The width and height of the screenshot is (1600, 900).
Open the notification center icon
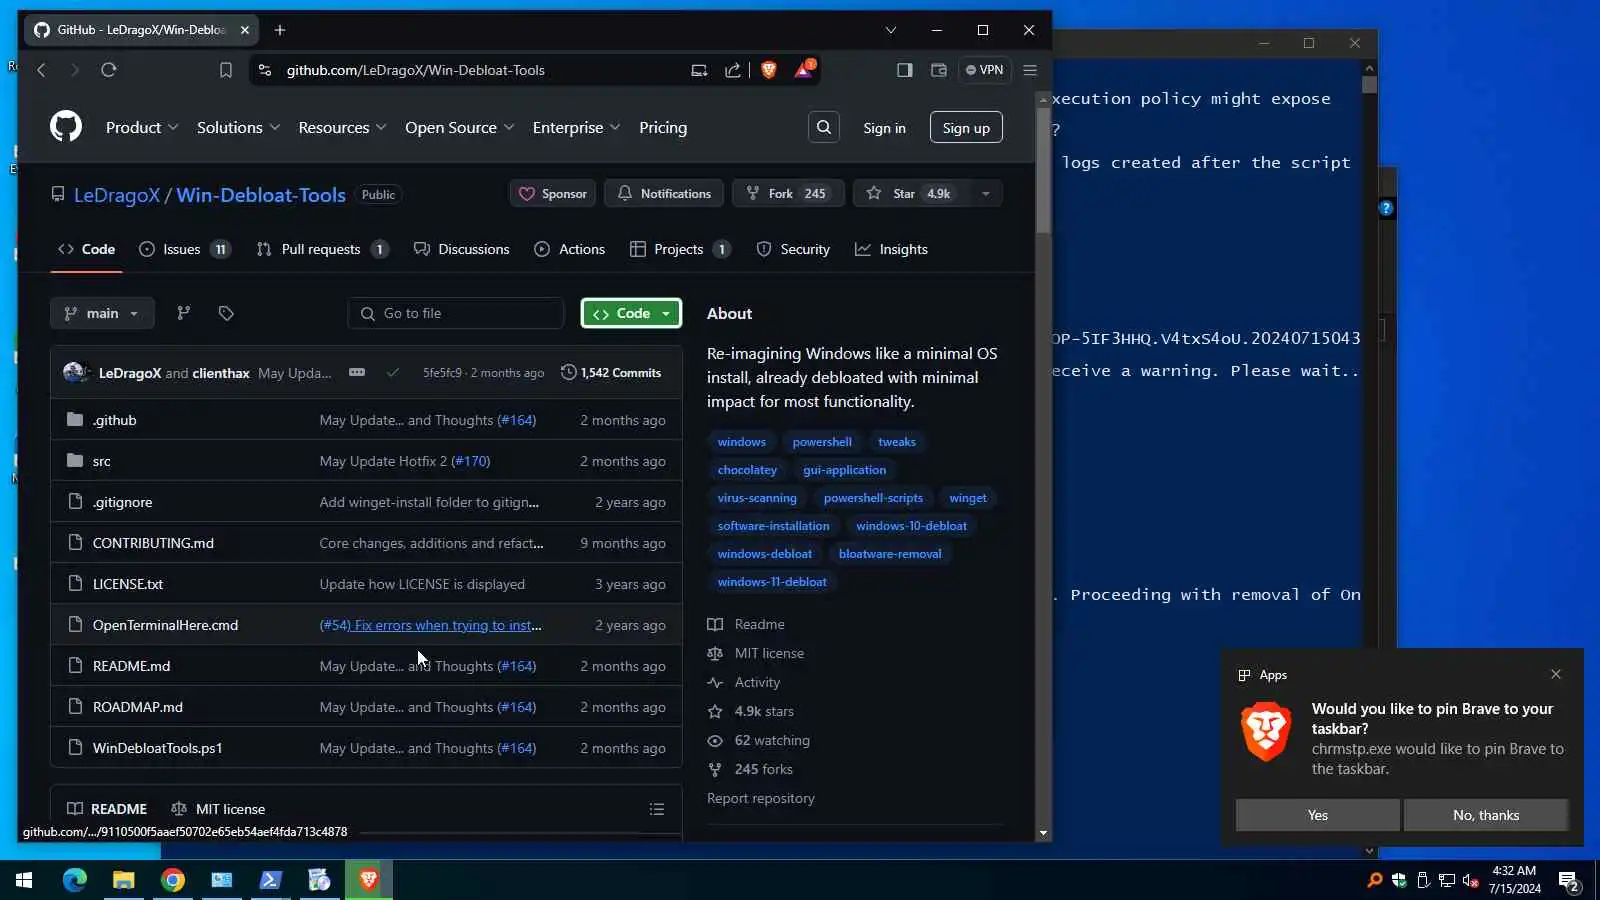[1569, 880]
